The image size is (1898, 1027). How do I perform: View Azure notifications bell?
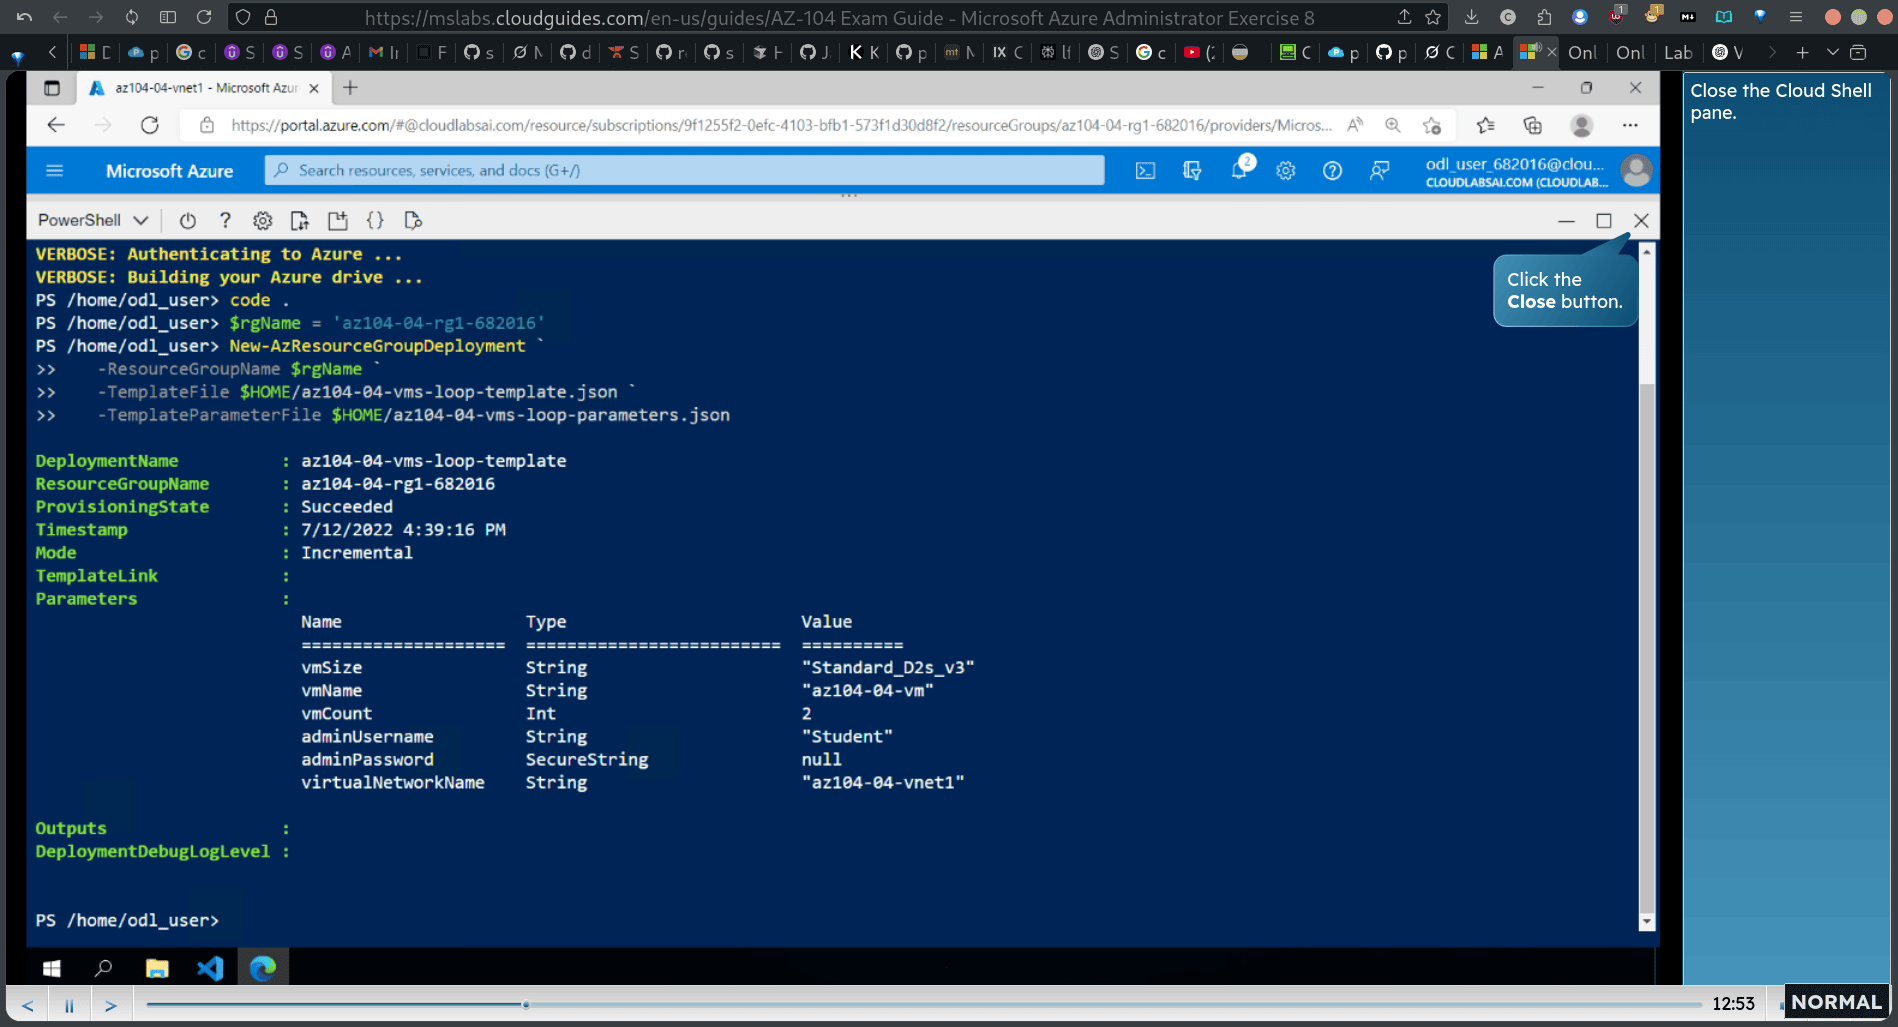coord(1240,169)
